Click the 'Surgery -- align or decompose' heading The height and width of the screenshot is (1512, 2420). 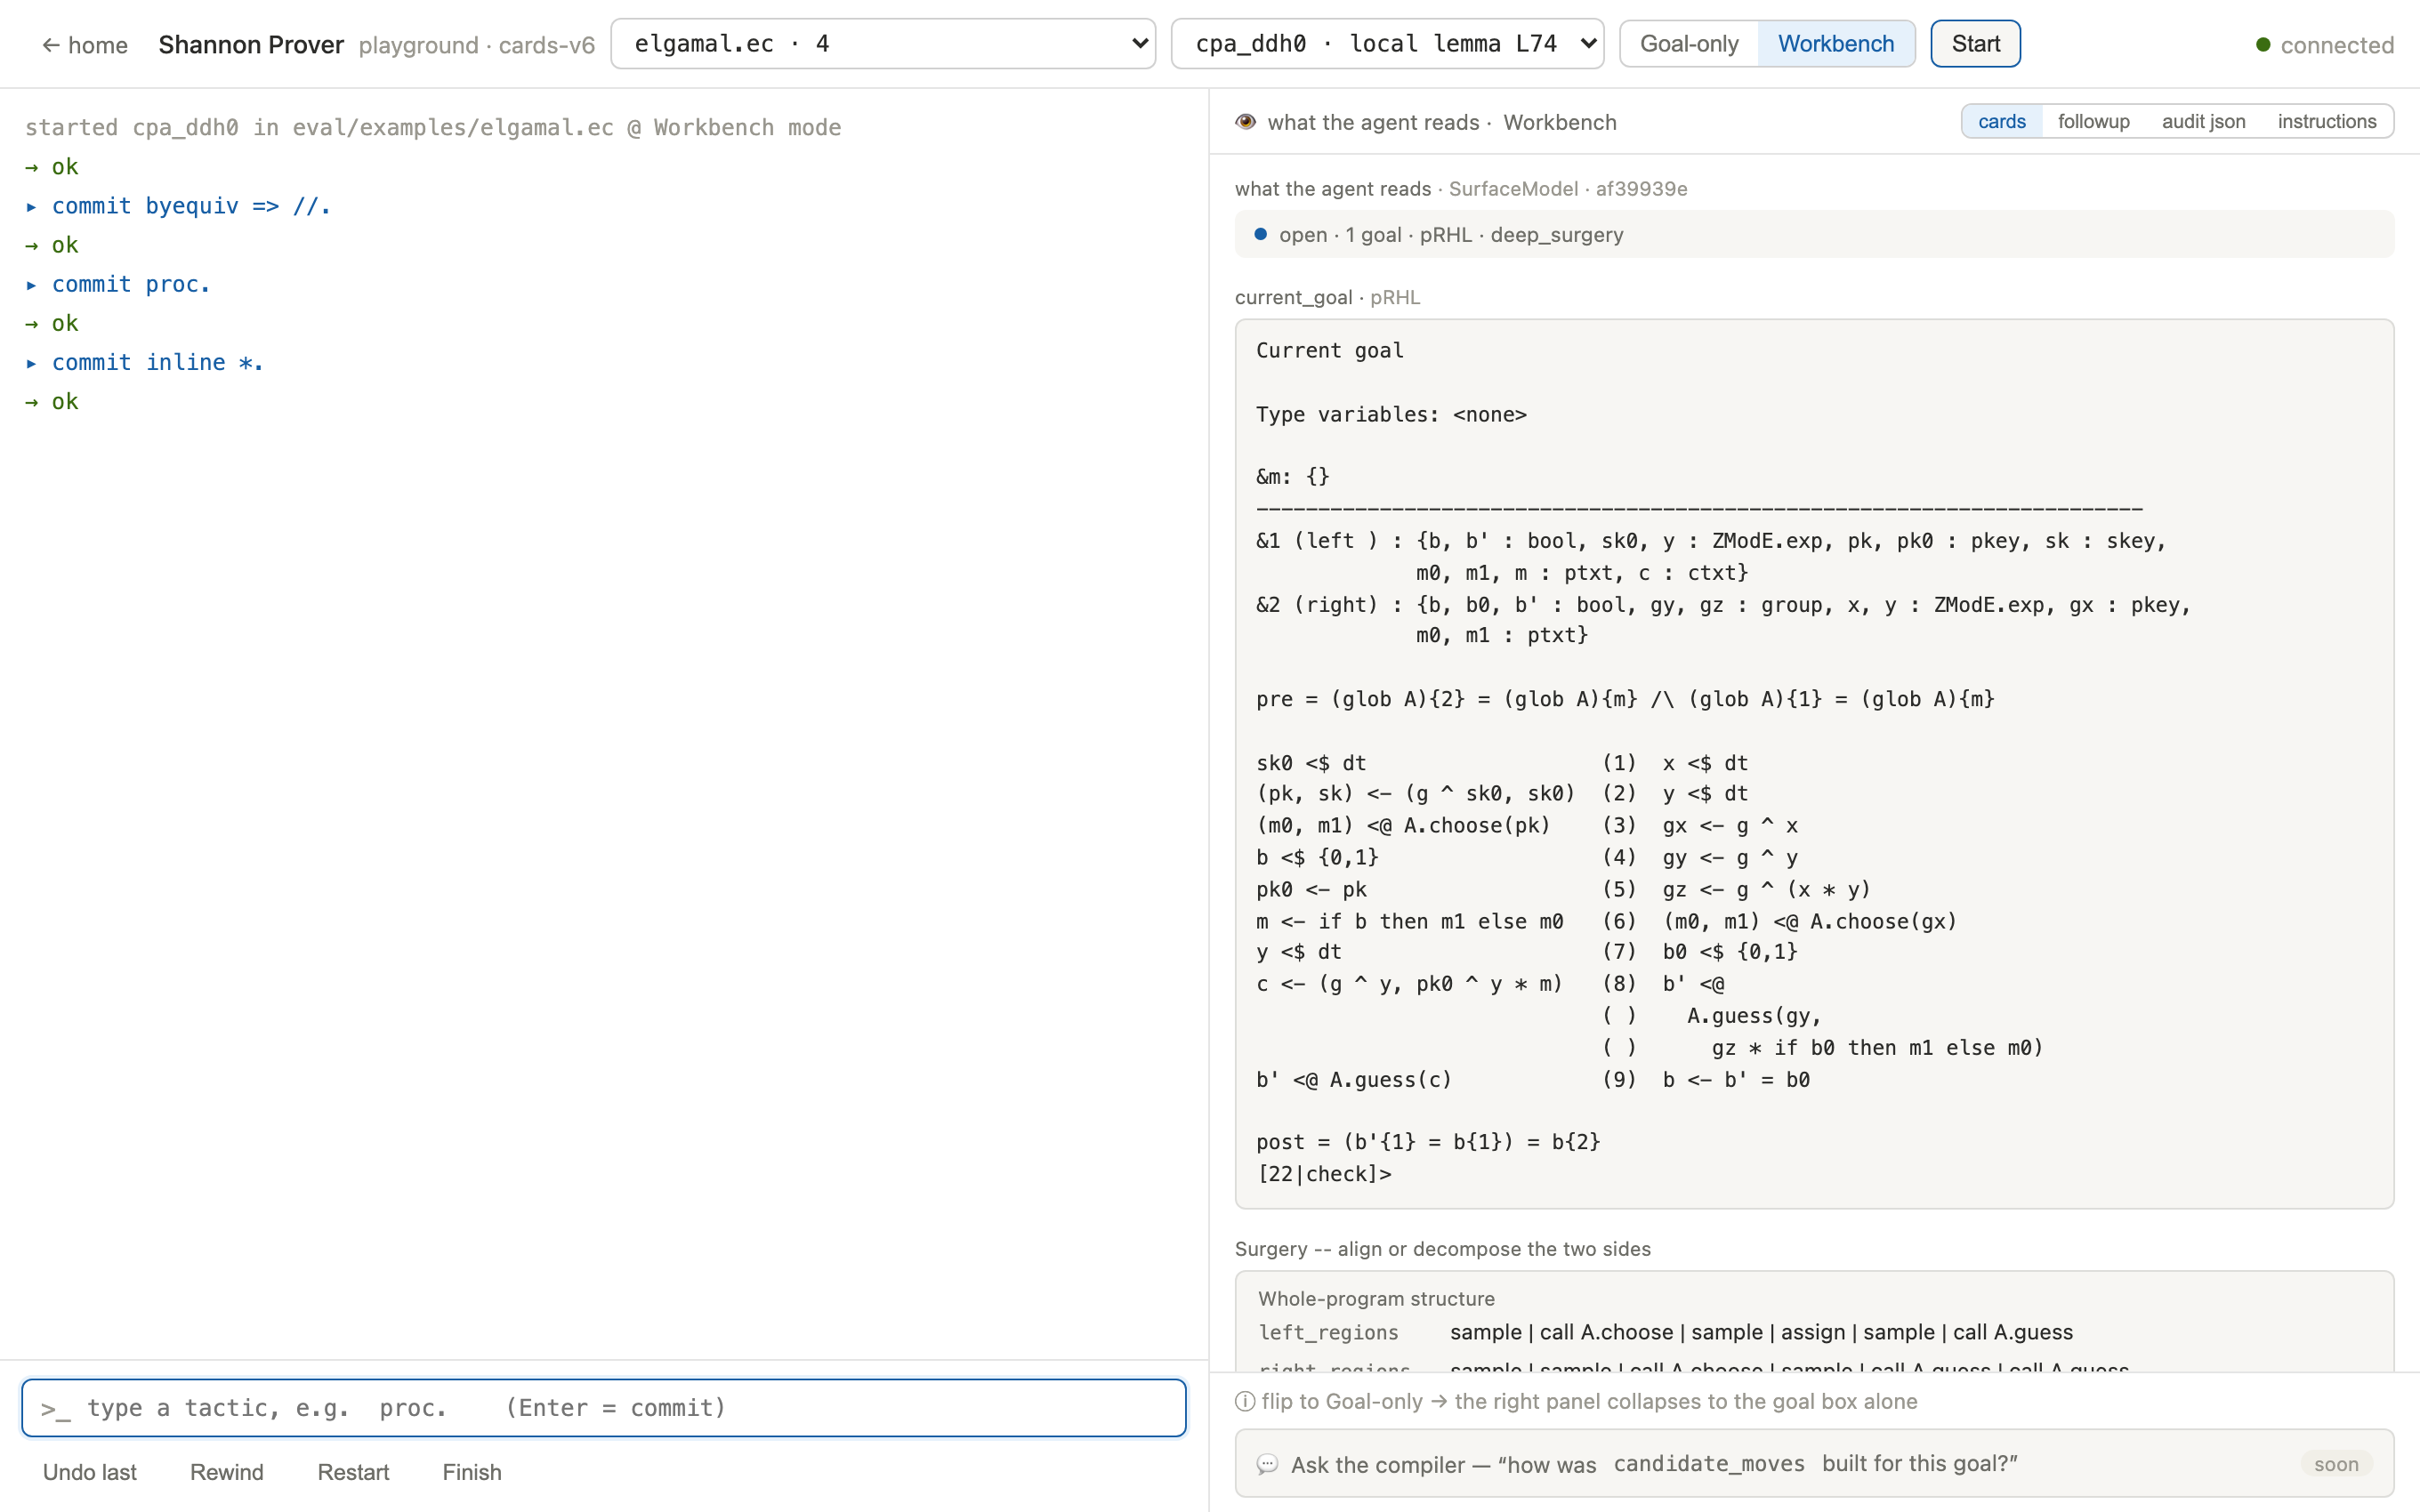pyautogui.click(x=1442, y=1249)
